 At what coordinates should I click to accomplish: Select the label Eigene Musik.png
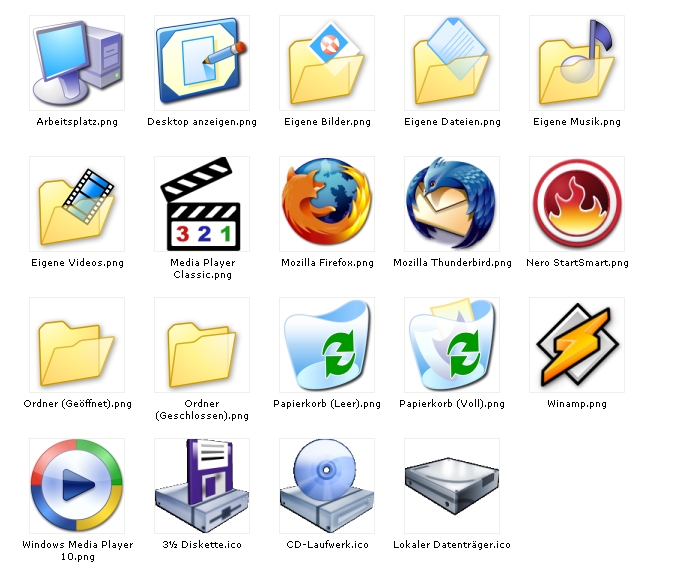tap(577, 122)
